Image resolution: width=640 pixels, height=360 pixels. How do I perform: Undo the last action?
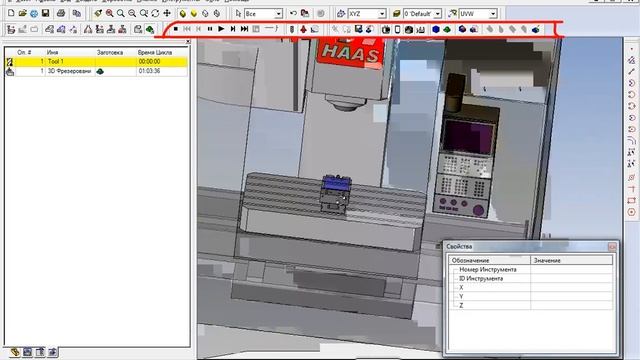click(293, 13)
